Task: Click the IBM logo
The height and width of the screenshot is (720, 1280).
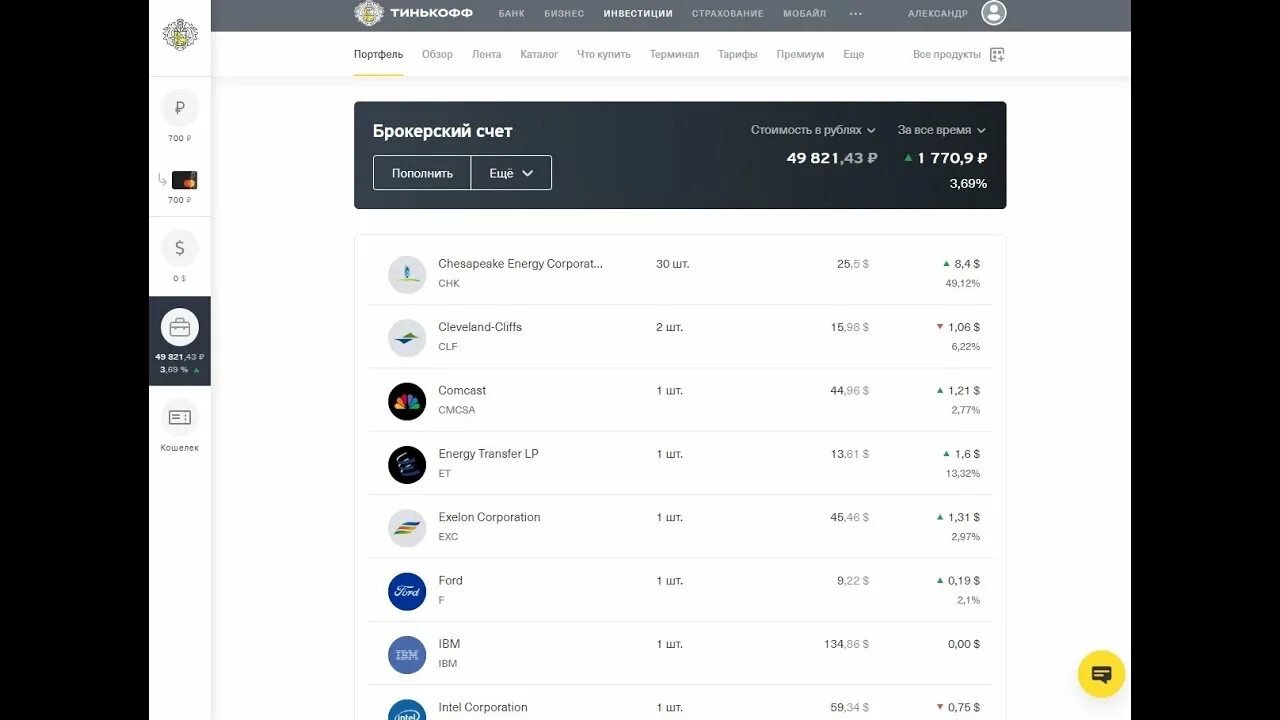Action: tap(407, 654)
